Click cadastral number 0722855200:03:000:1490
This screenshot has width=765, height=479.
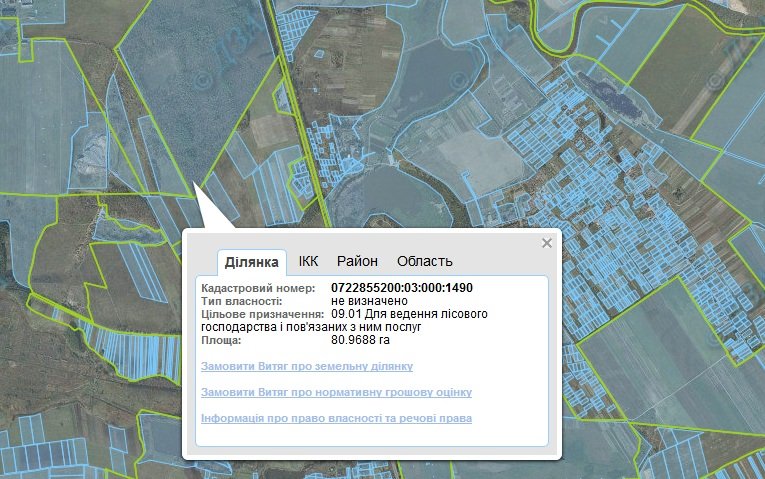[x=401, y=288]
